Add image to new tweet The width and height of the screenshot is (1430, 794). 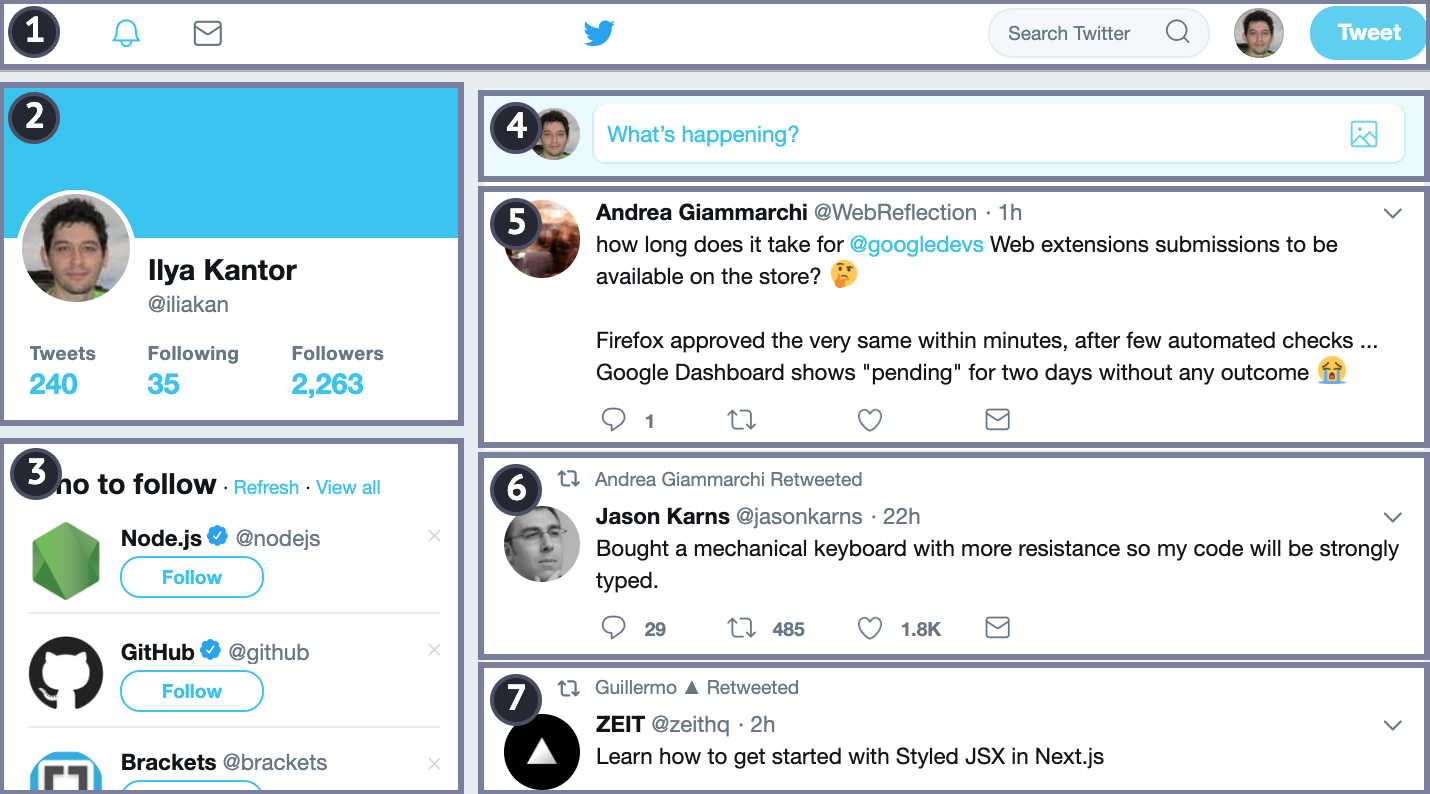(1363, 134)
